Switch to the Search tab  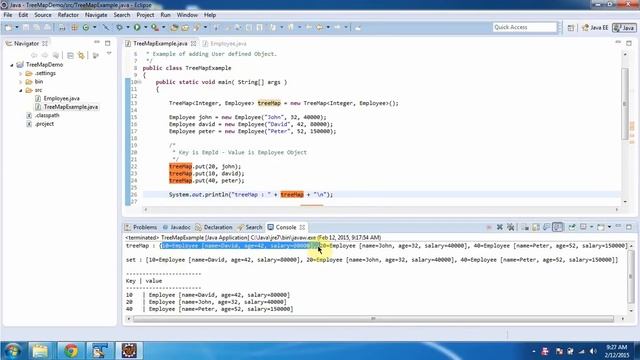click(x=250, y=227)
